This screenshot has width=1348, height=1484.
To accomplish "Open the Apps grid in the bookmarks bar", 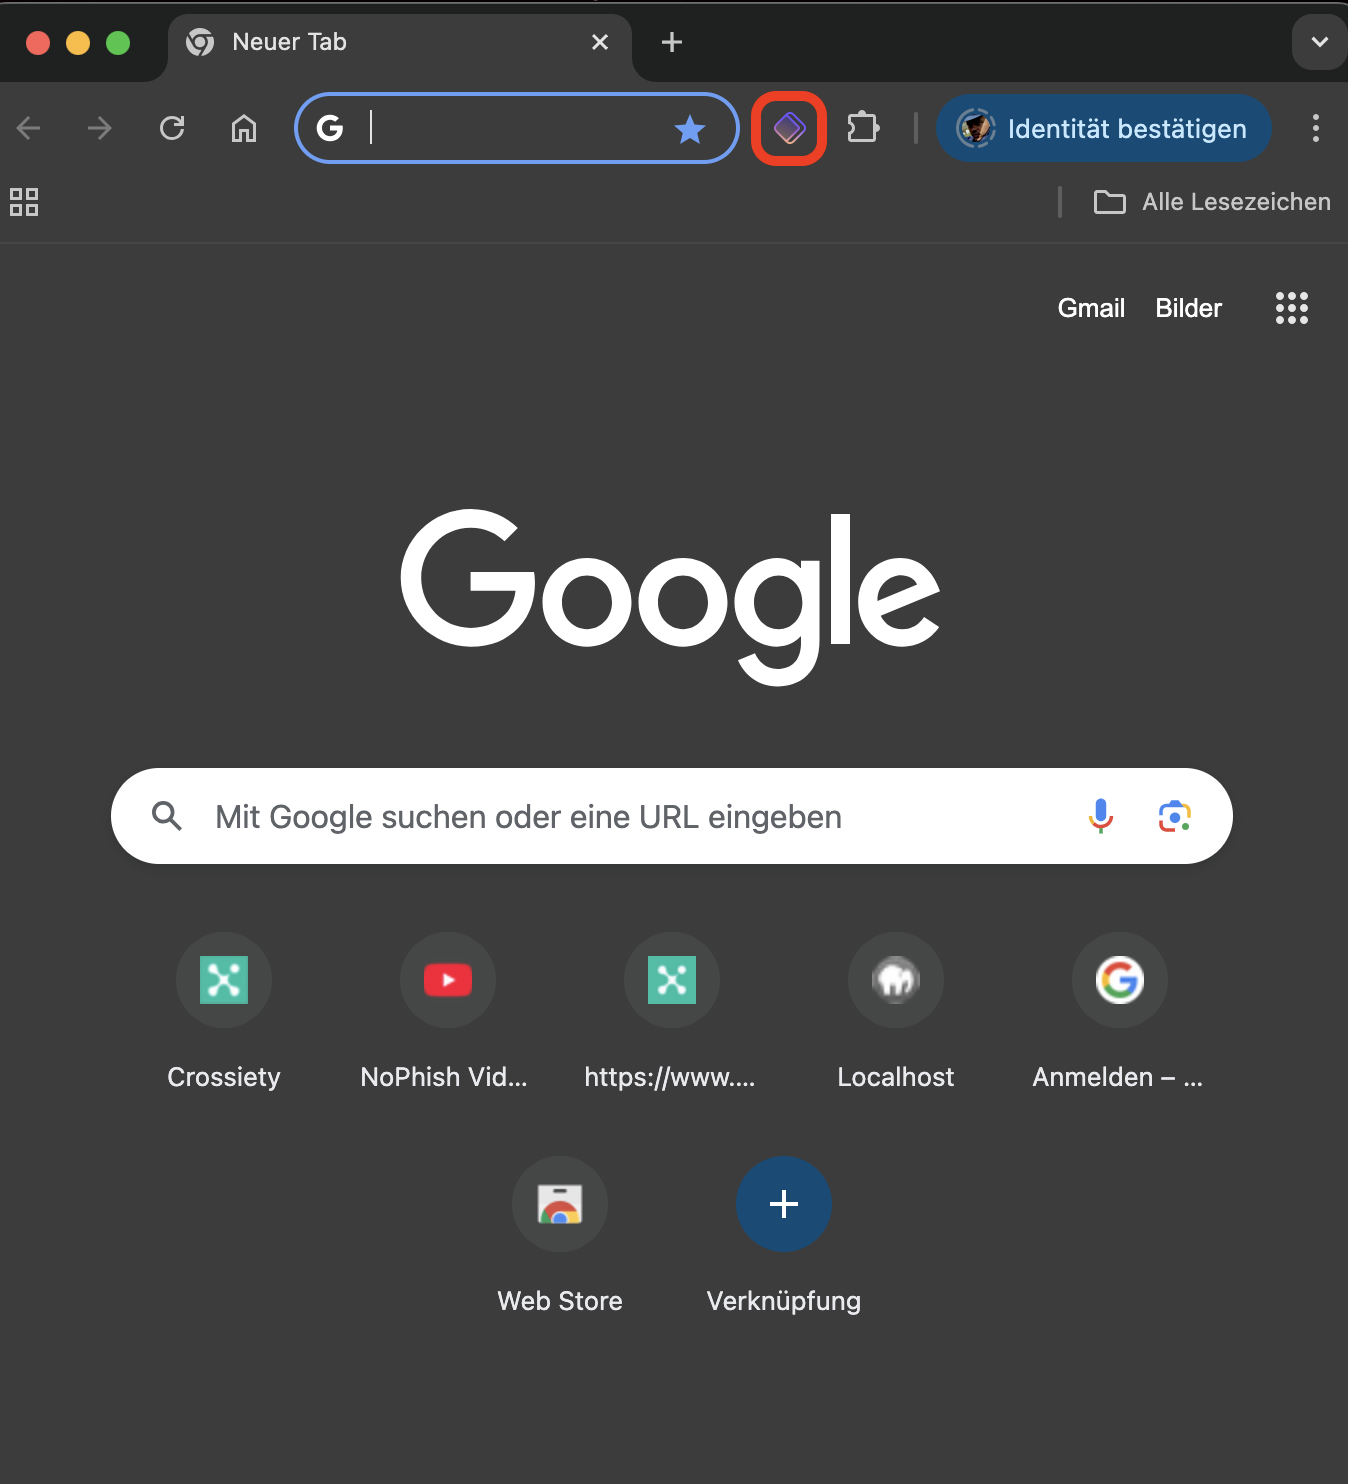I will [x=24, y=202].
